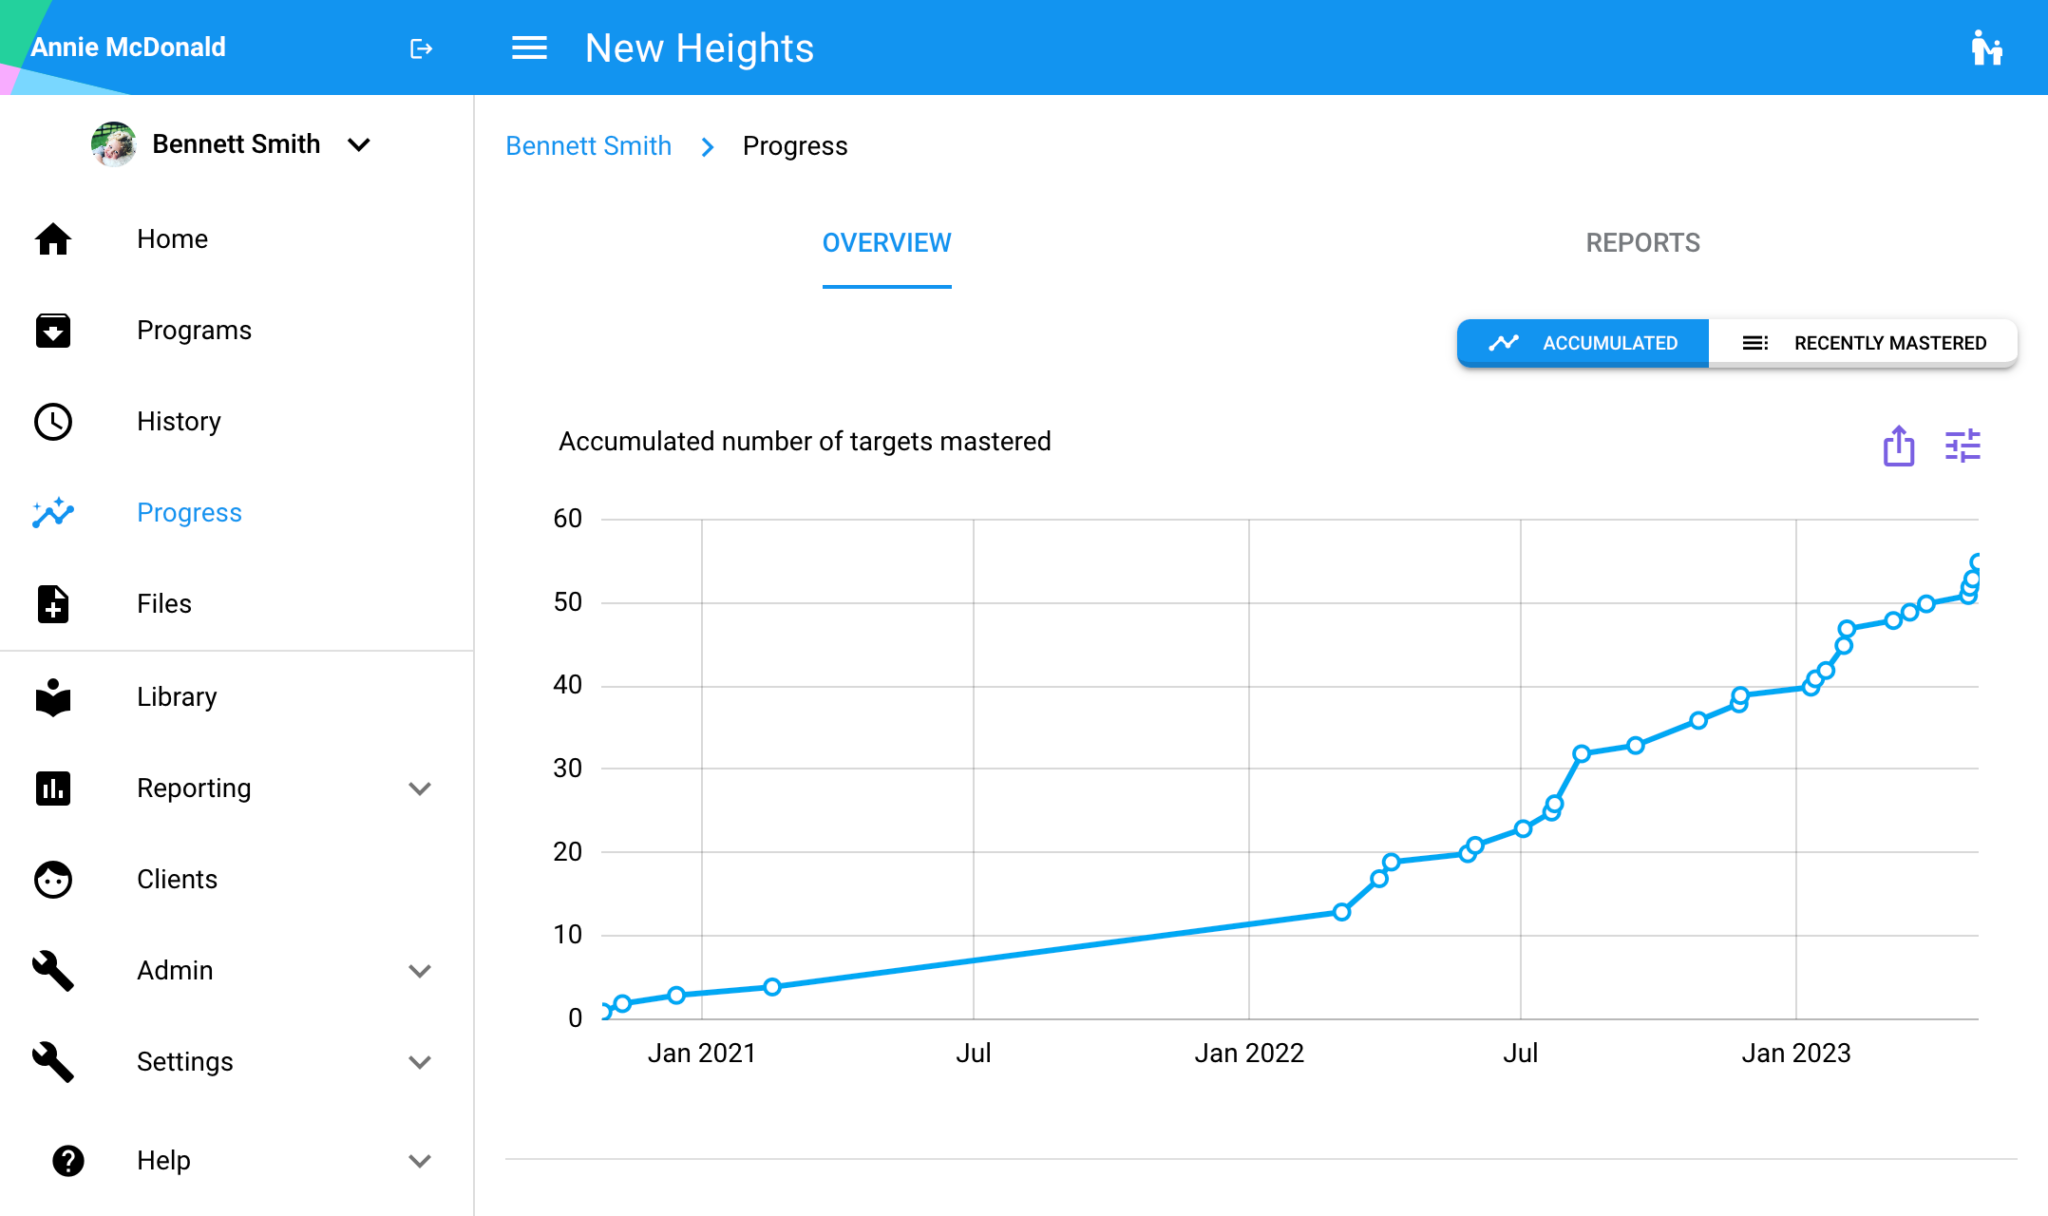Expand the Settings submenu
The image size is (2048, 1216).
420,1062
